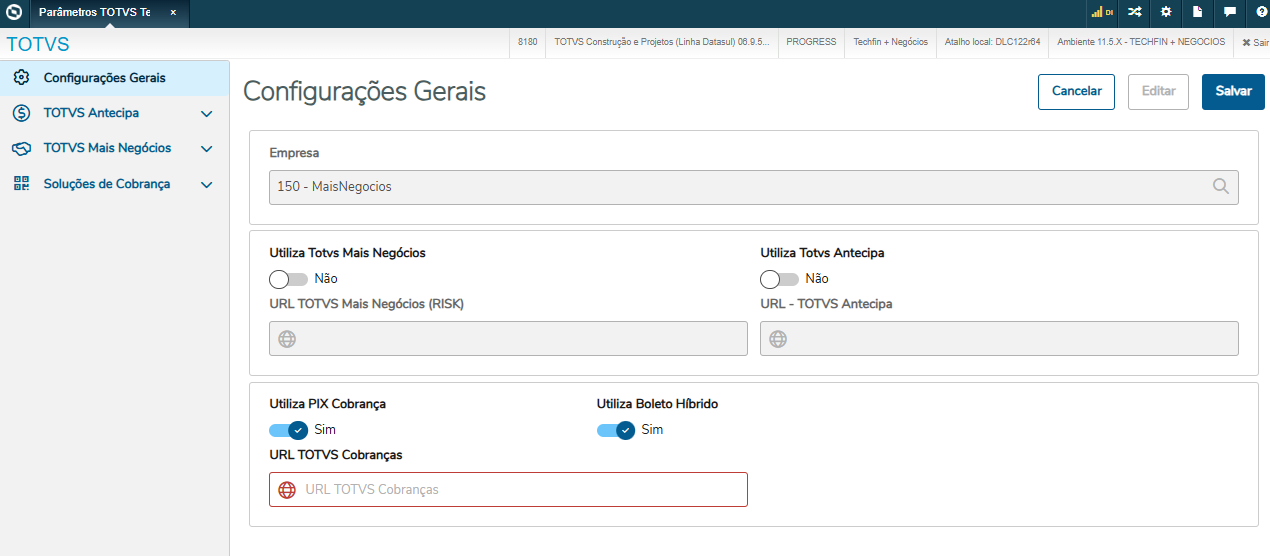Open the chat speech bubble icon

click(1230, 13)
